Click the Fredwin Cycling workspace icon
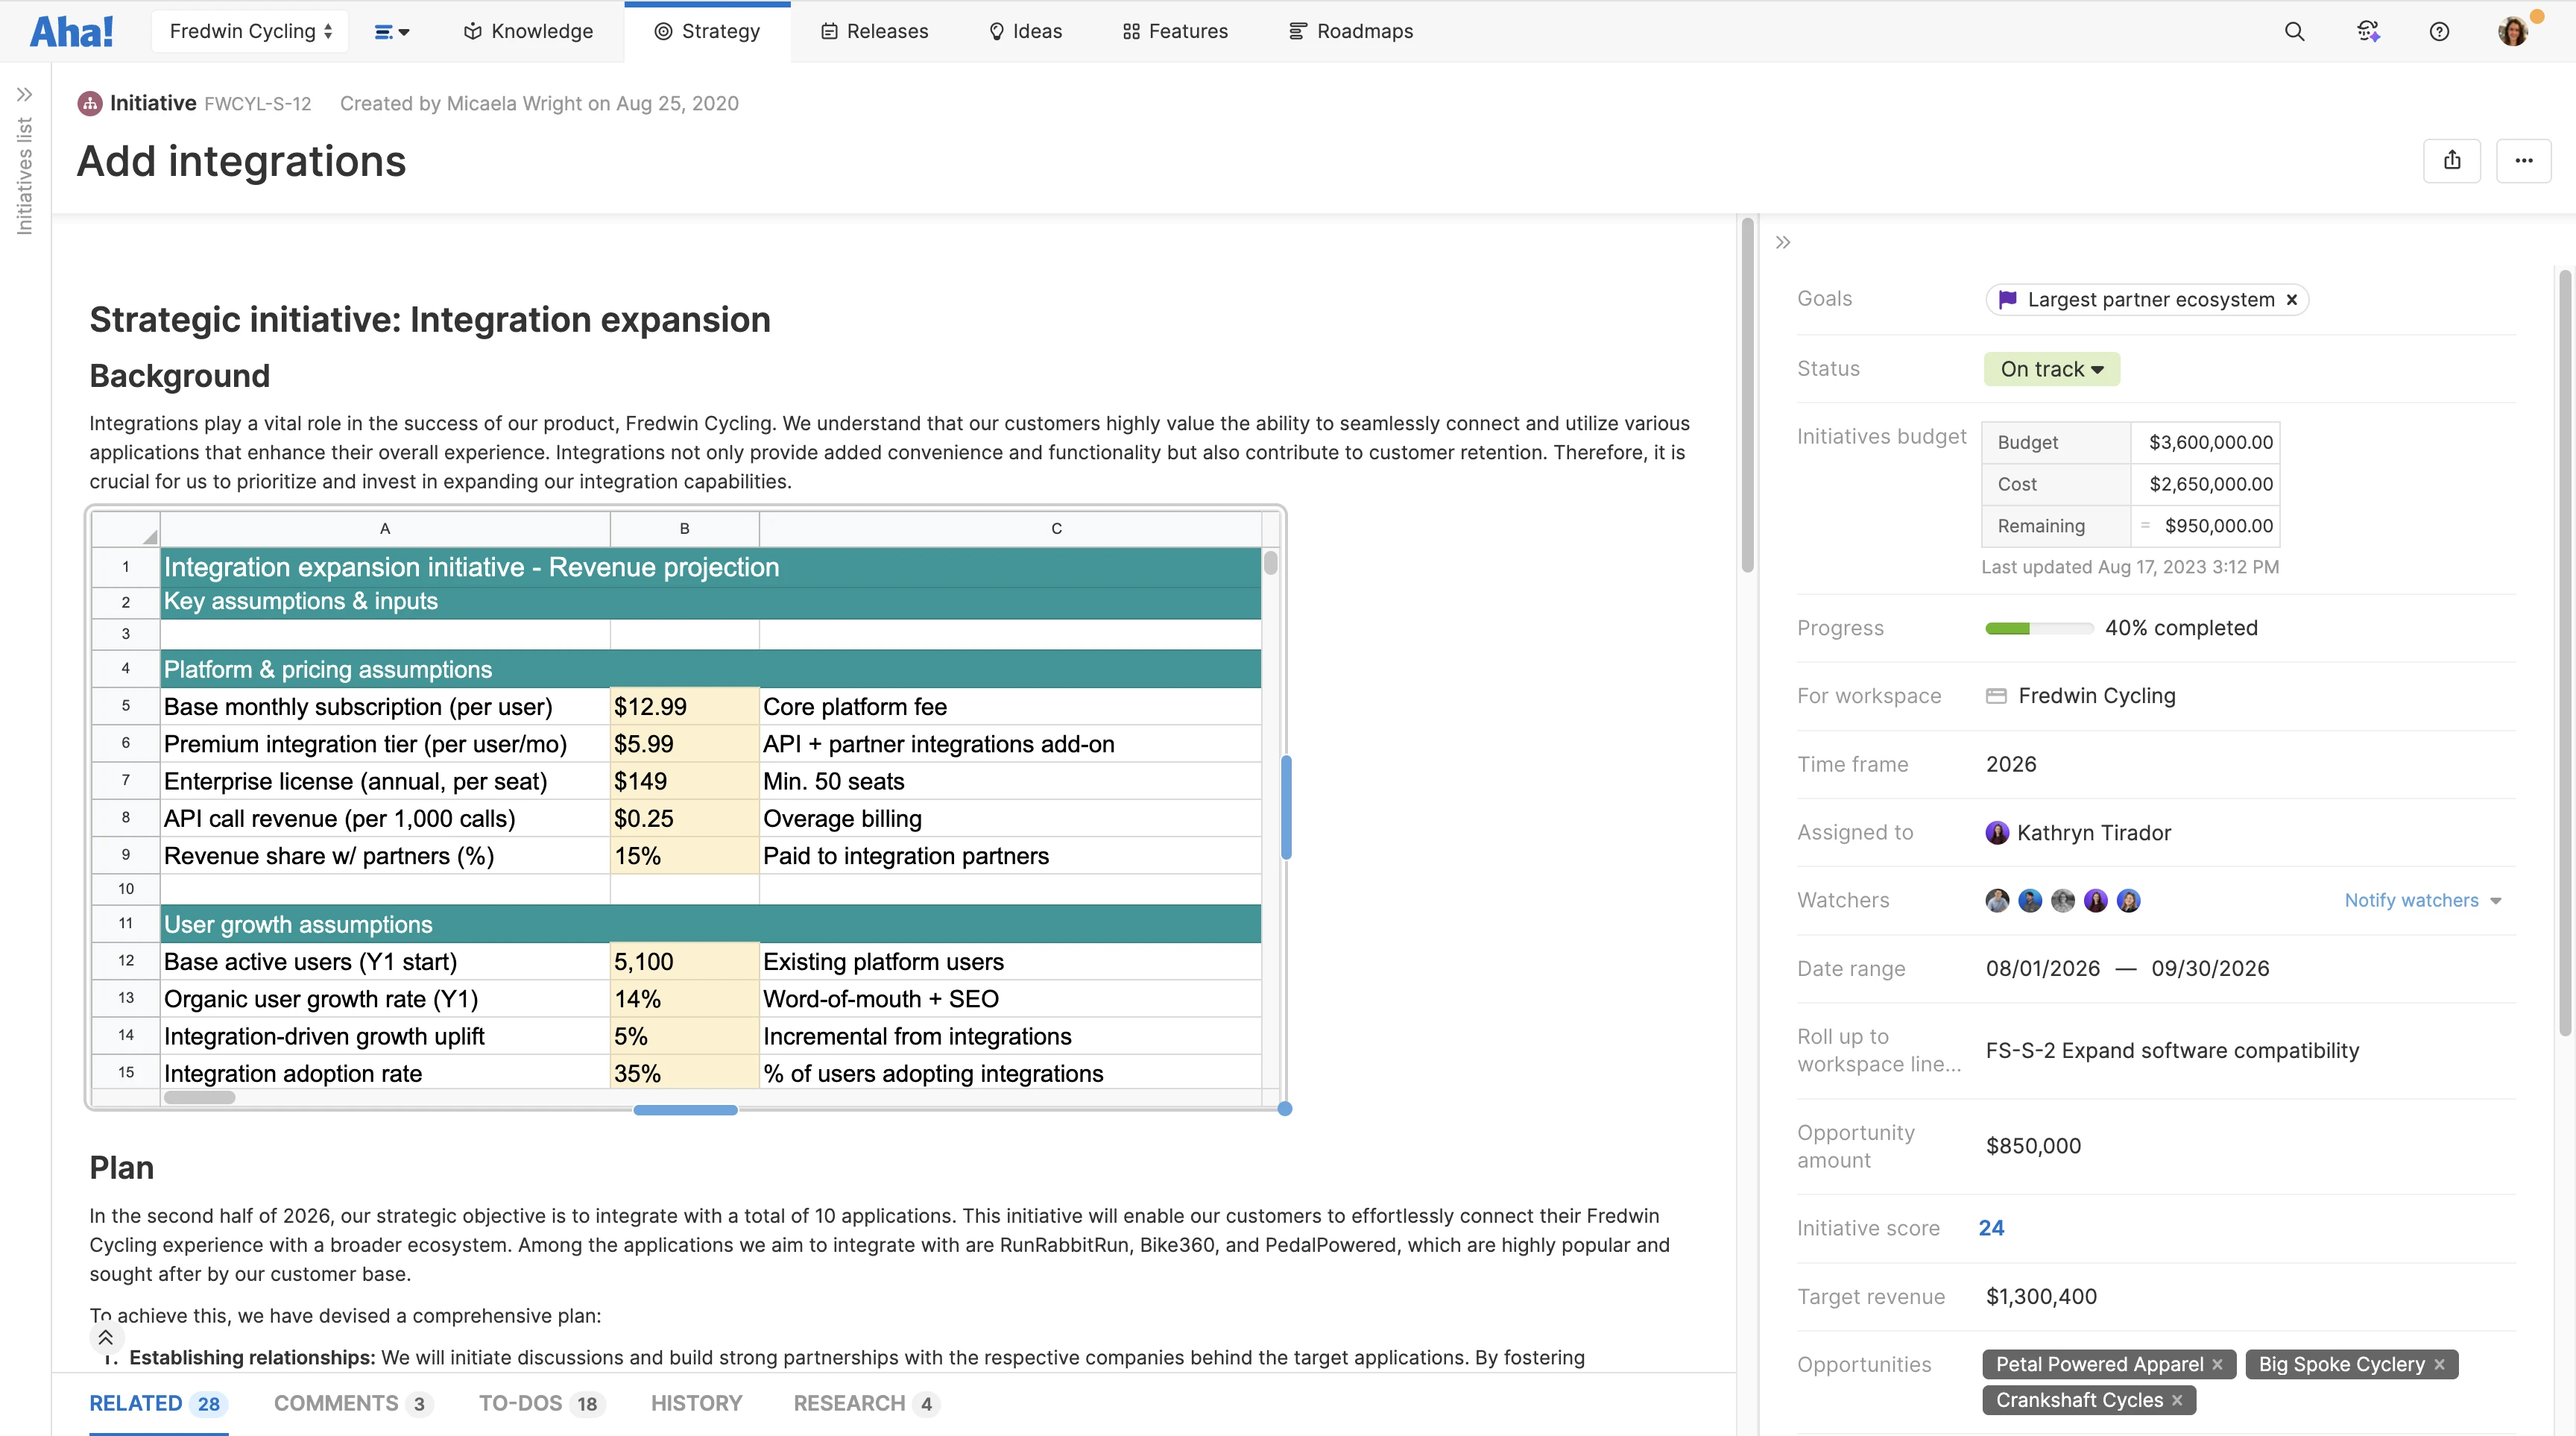 pyautogui.click(x=1996, y=696)
